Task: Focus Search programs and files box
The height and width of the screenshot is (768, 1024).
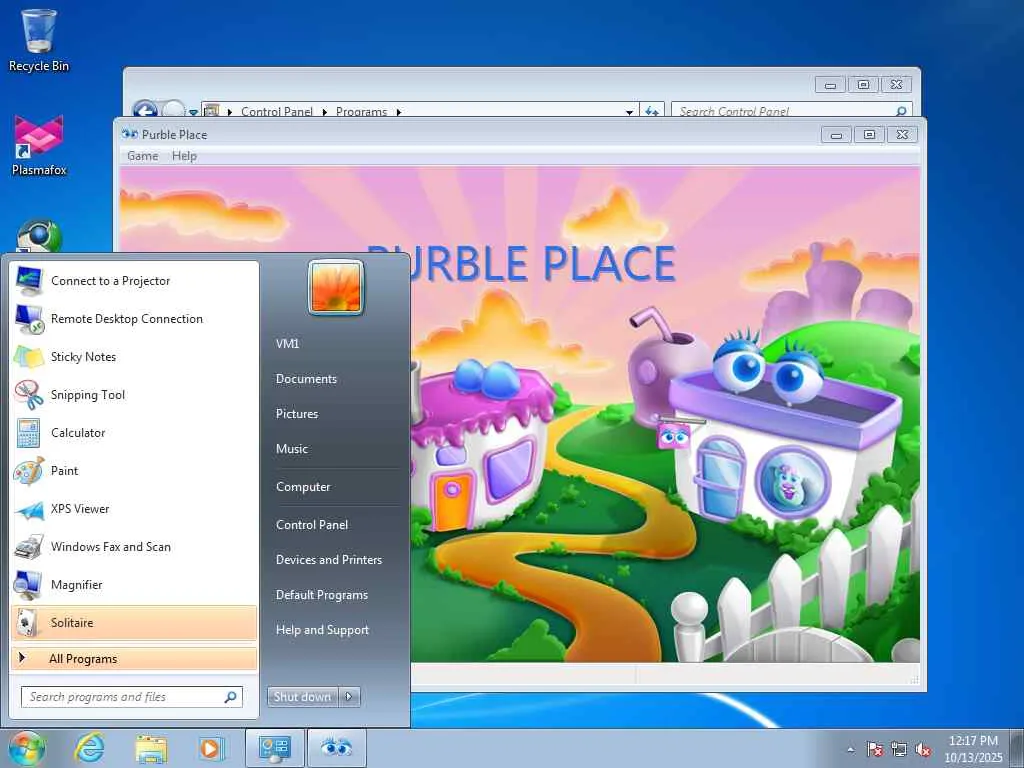Action: (x=132, y=697)
